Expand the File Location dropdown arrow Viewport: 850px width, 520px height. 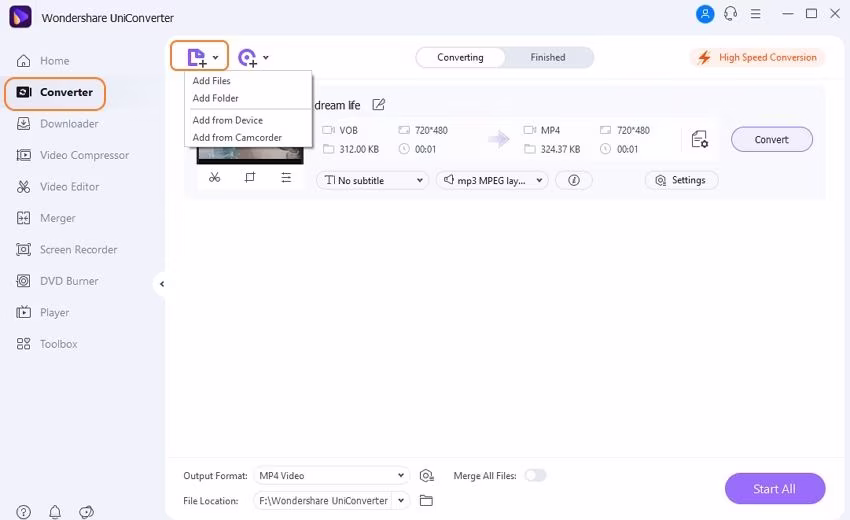pos(401,500)
